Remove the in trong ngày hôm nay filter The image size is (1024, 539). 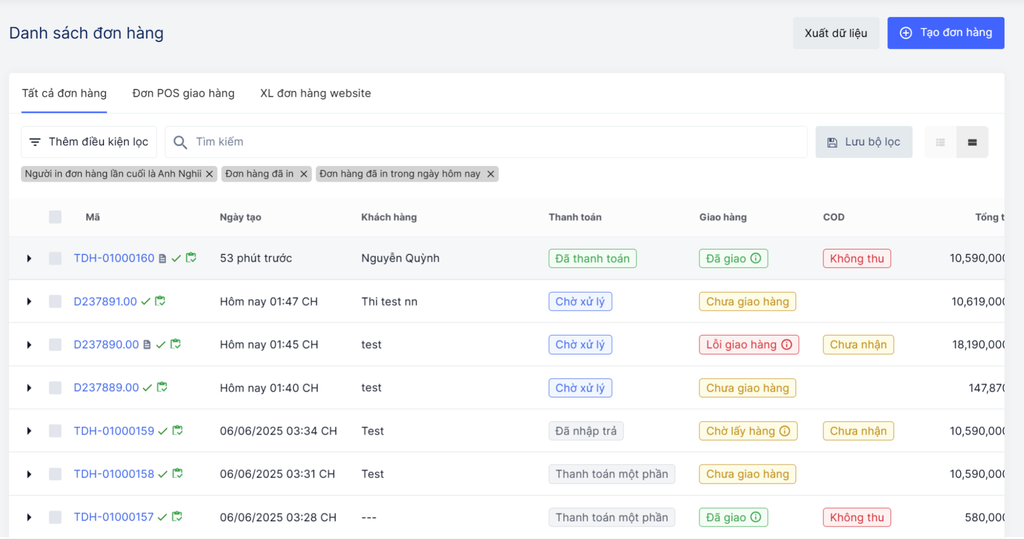click(x=490, y=174)
